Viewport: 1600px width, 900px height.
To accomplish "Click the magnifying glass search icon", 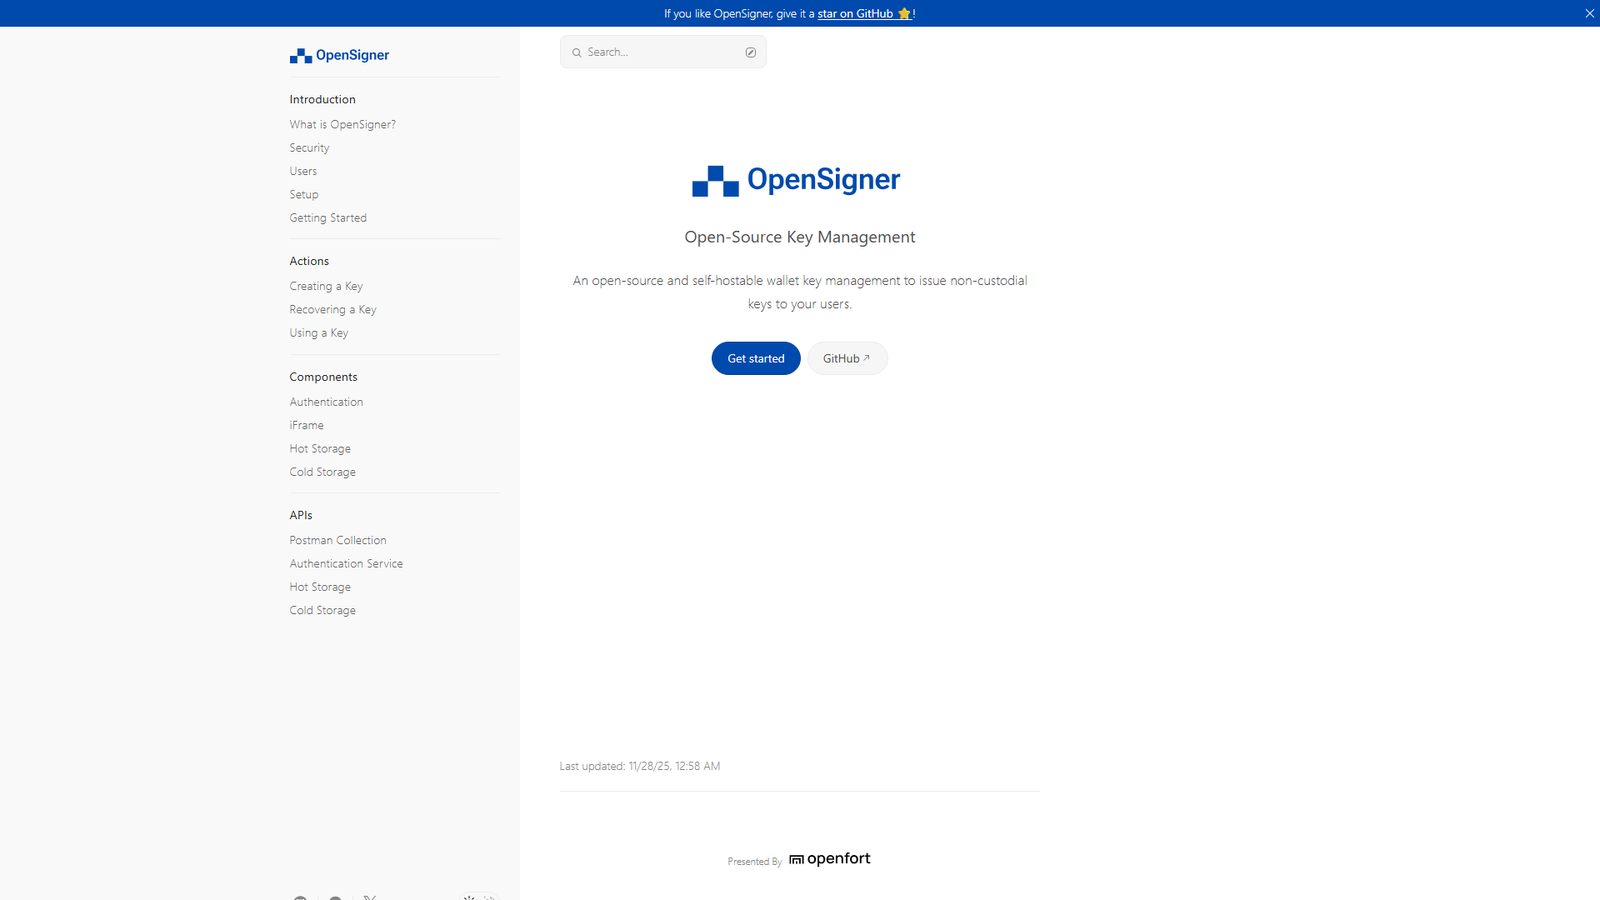I will [577, 51].
